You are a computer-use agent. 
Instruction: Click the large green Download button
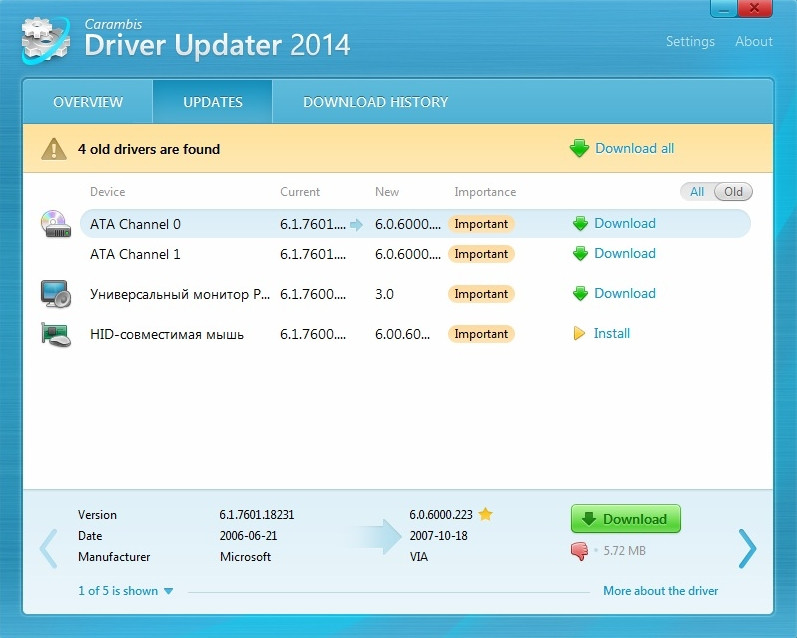[x=626, y=519]
